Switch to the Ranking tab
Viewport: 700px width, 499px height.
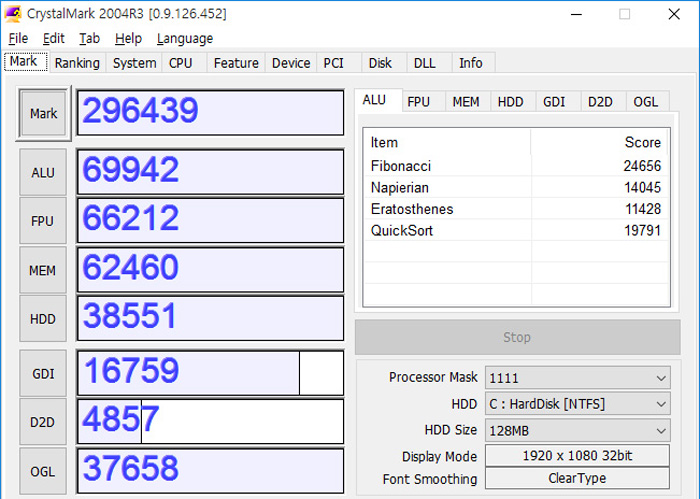(x=77, y=63)
